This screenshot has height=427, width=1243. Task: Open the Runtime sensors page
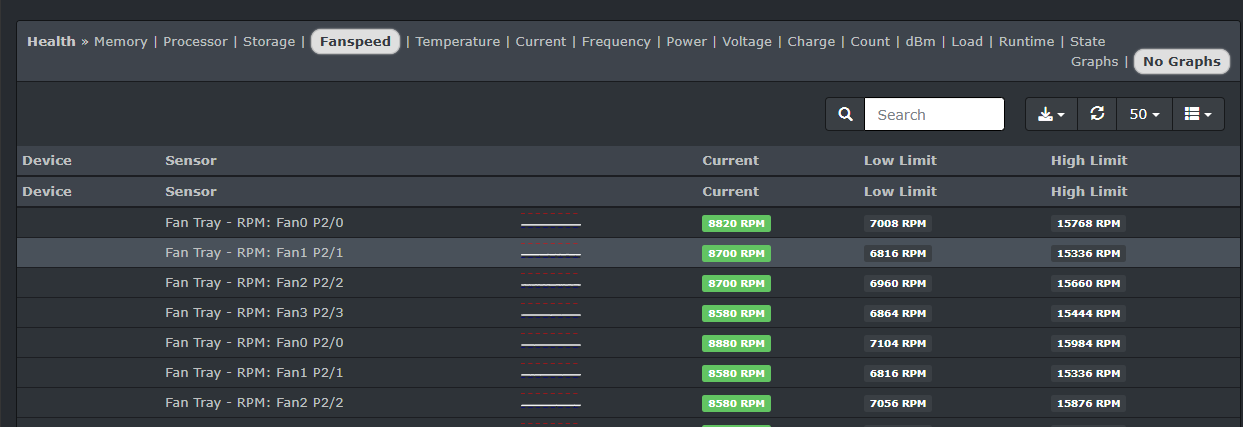[x=1026, y=41]
